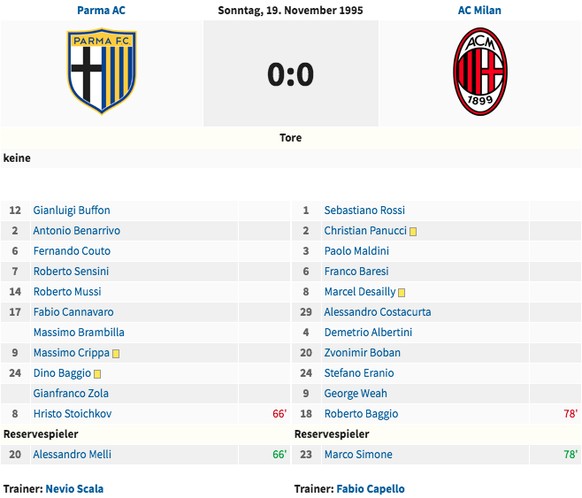Click yellow card icon beside Dino Baggio
Viewport: 582px width, 498px height.
coord(97,374)
